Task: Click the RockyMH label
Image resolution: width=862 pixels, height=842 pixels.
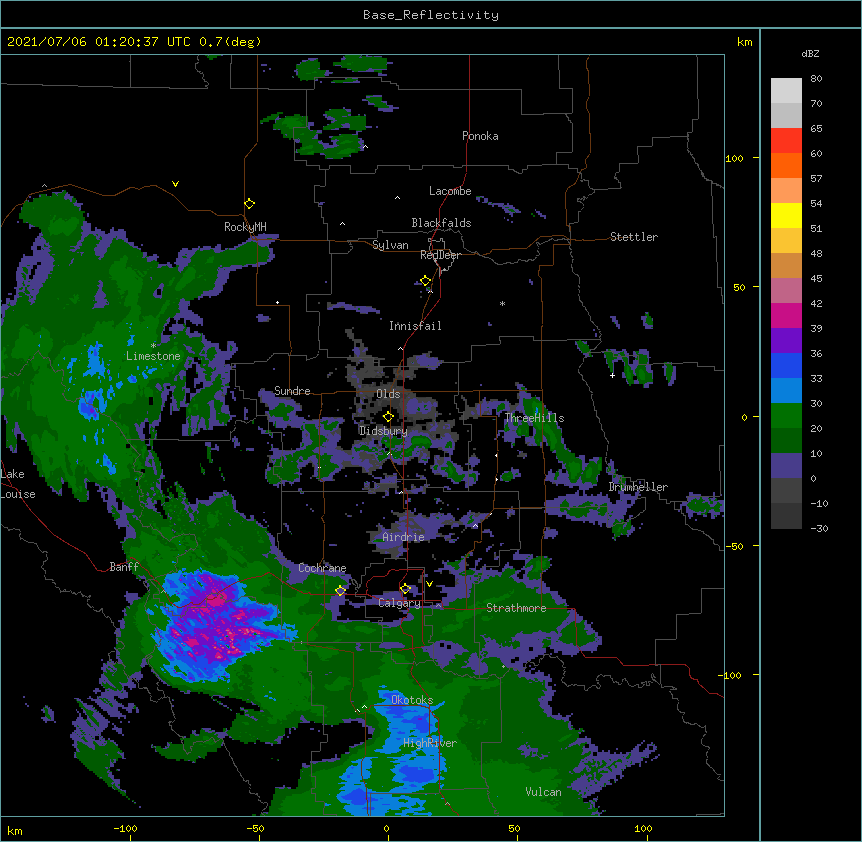Action: tap(245, 227)
